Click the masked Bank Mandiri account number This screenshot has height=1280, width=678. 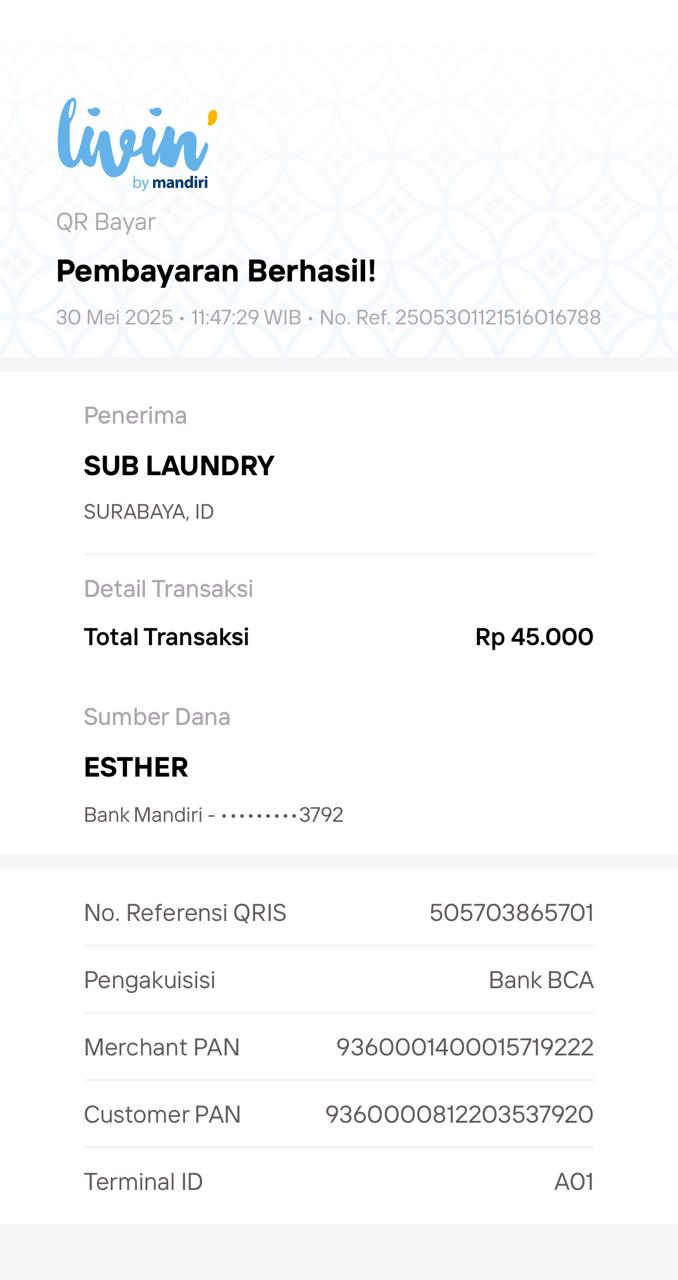(x=214, y=815)
